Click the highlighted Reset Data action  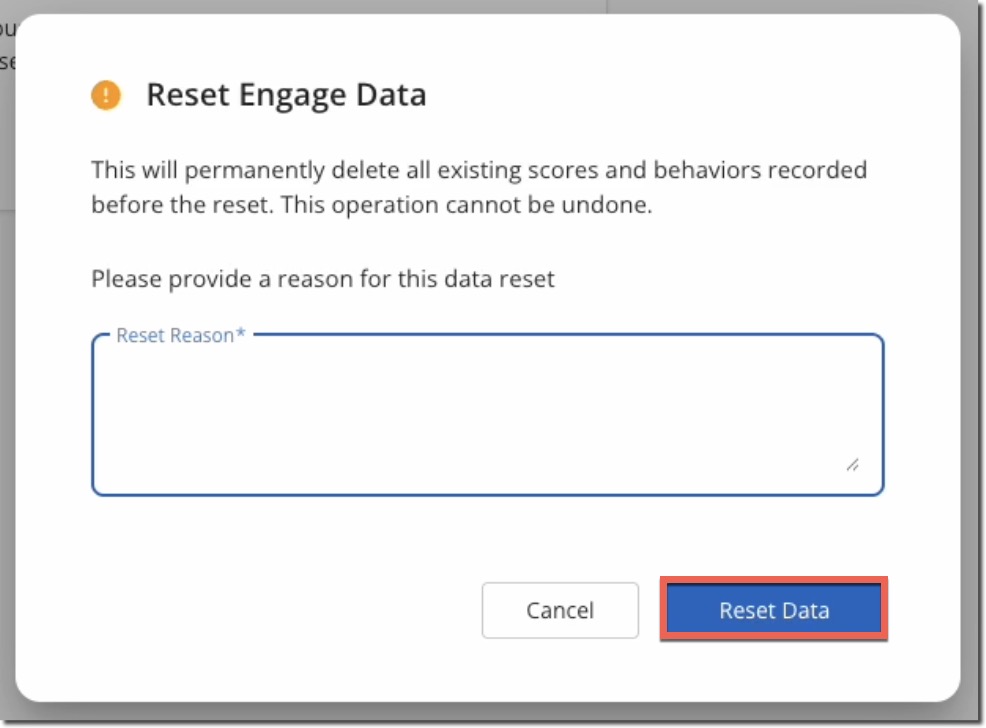coord(772,610)
